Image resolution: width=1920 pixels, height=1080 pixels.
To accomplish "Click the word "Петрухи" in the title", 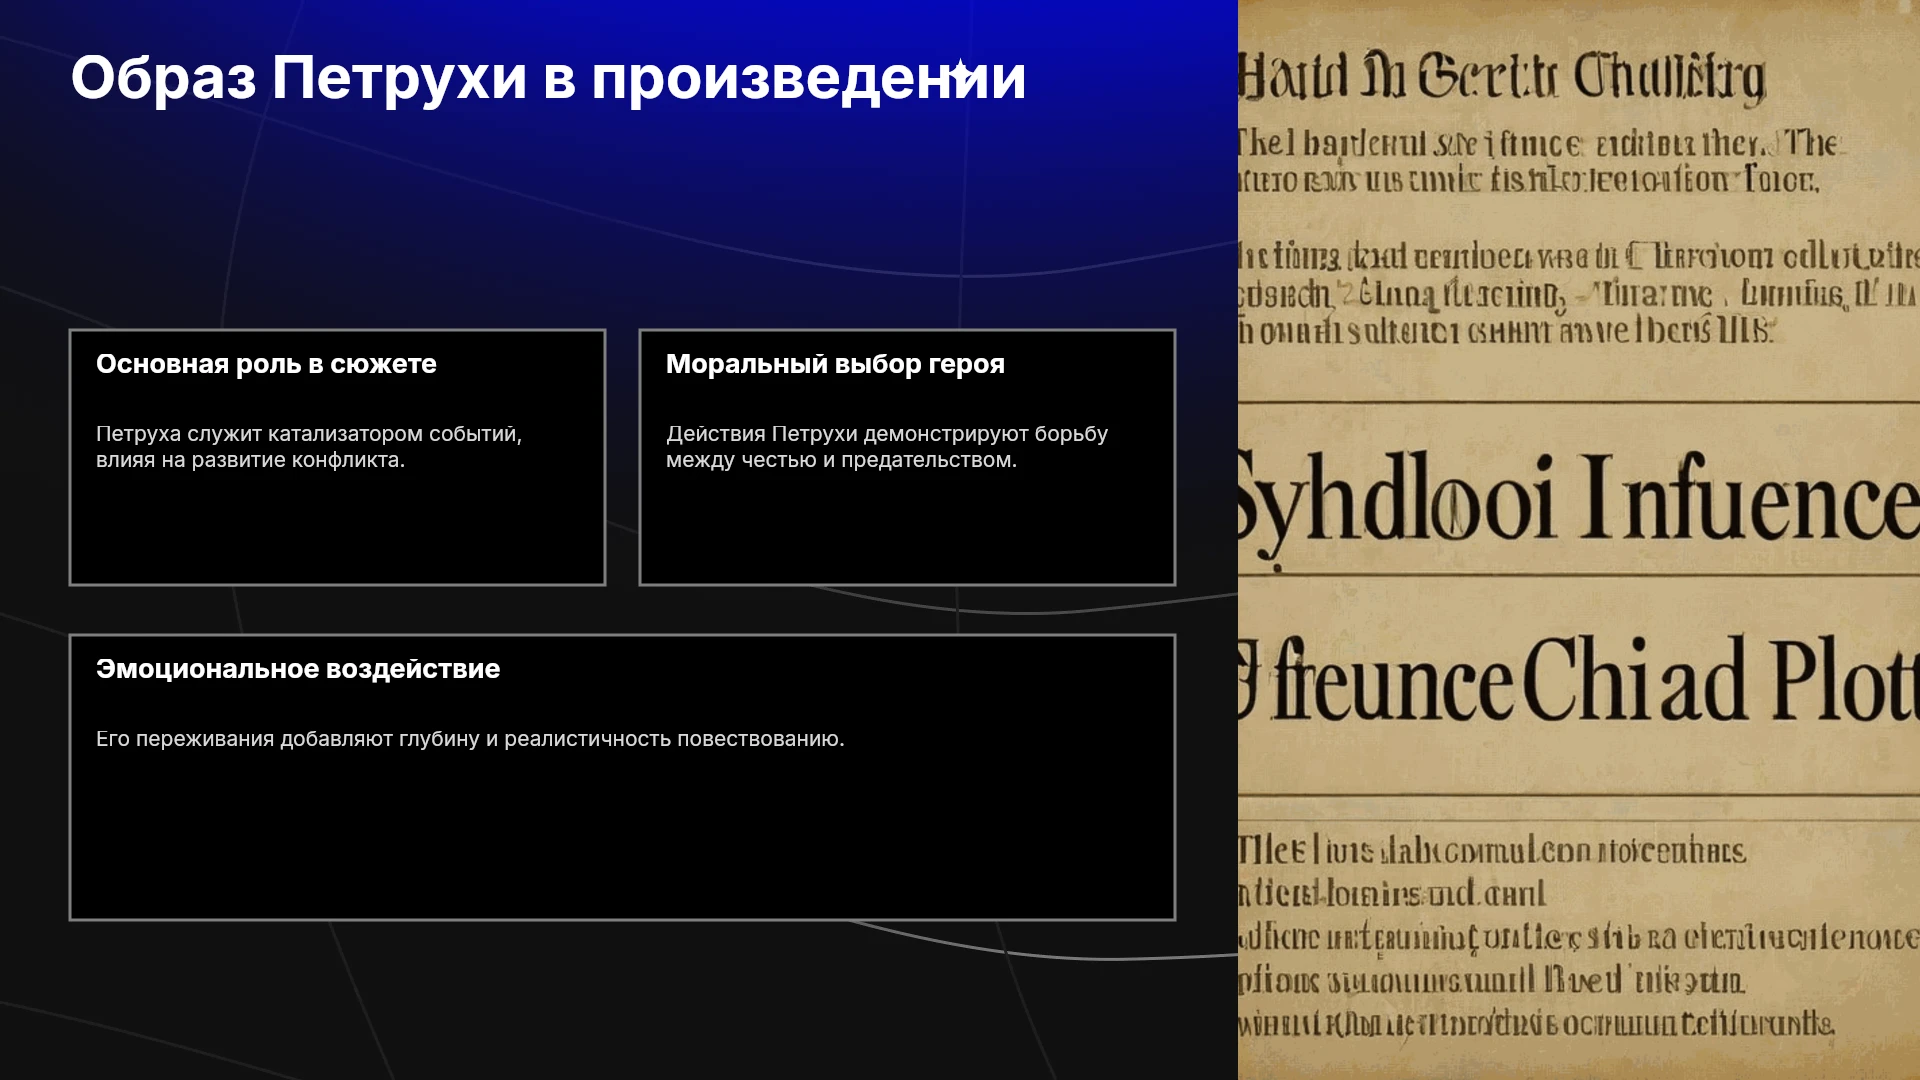I will 399,78.
